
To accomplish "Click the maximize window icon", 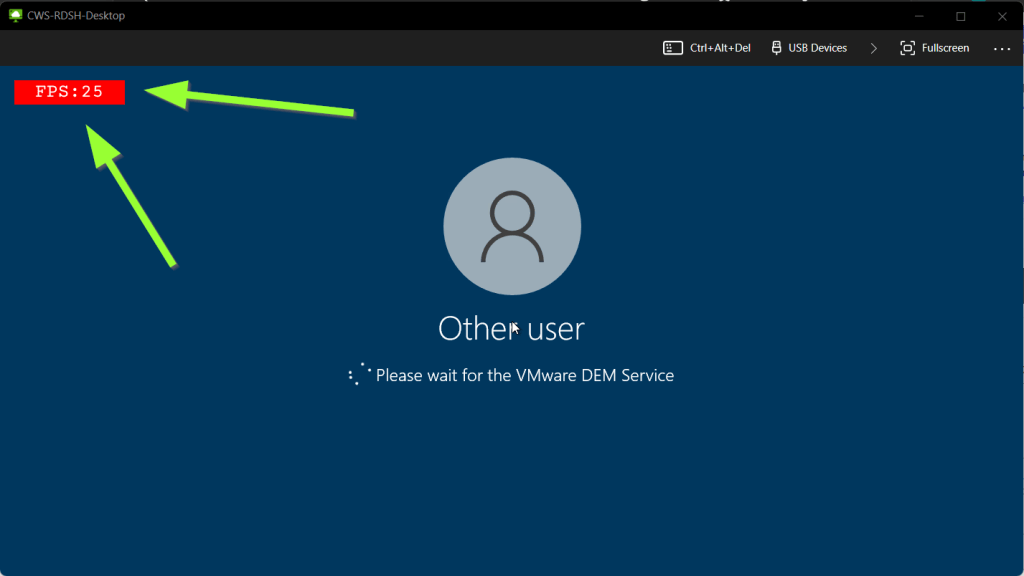I will pos(960,16).
